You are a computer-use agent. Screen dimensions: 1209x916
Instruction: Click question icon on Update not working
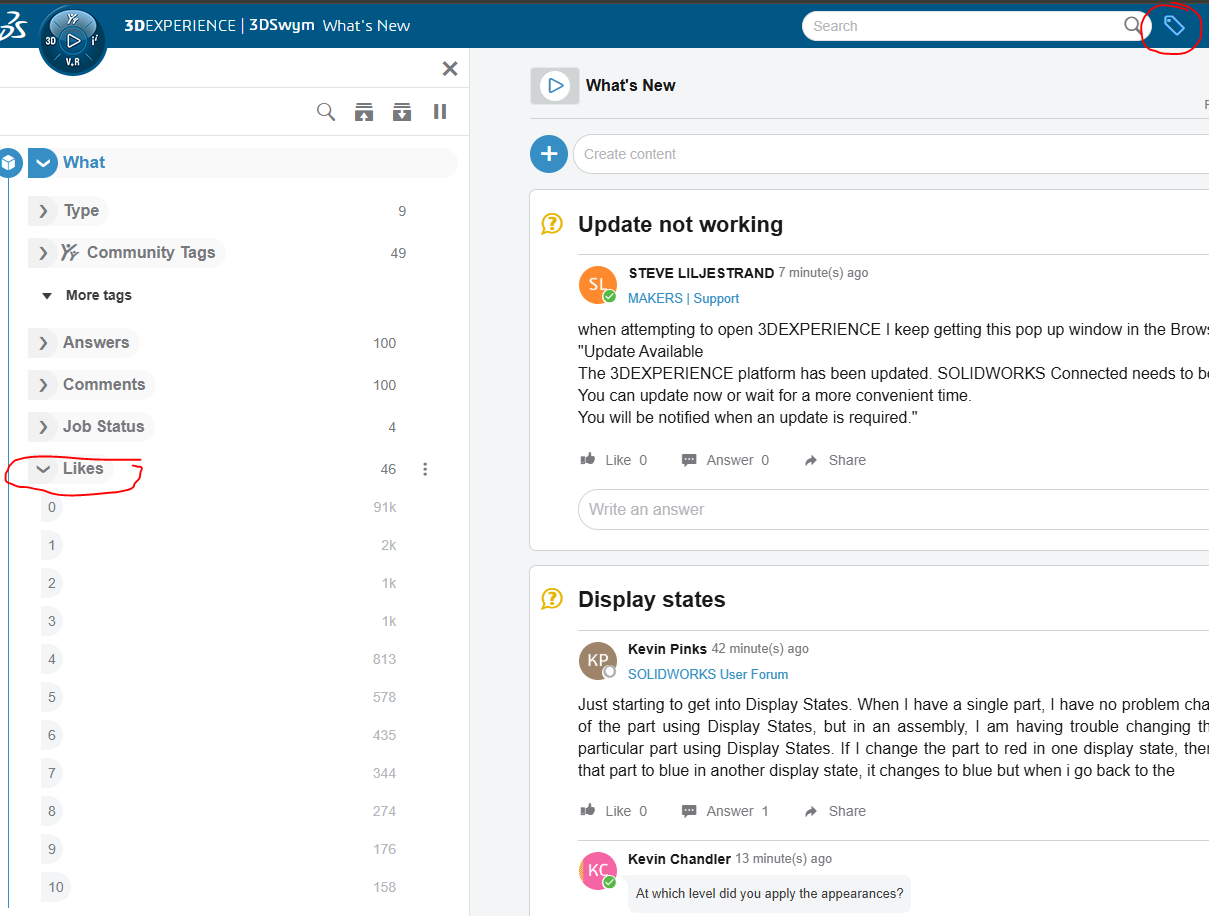tap(552, 224)
